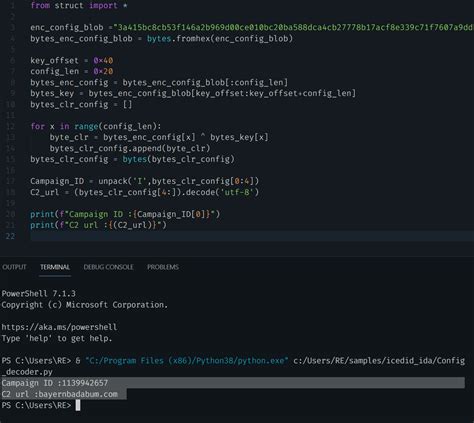
Task: Click the config_len value 0x20
Action: 103,71
